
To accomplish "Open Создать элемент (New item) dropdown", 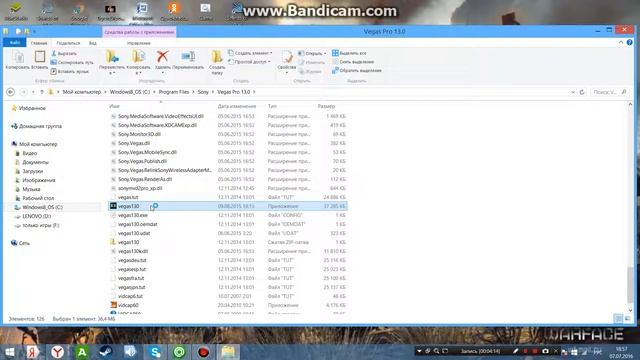I will (x=250, y=53).
